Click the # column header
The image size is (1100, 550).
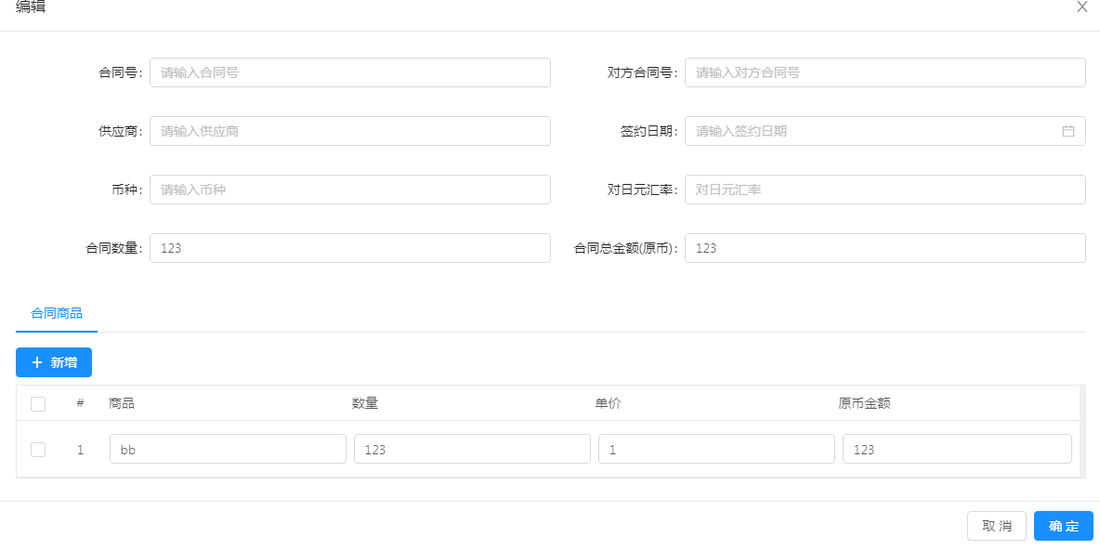click(80, 403)
